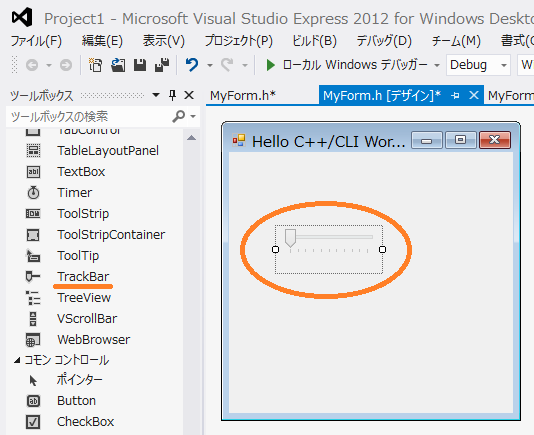Click the Open File toolbar icon
The height and width of the screenshot is (435, 534).
tap(118, 65)
